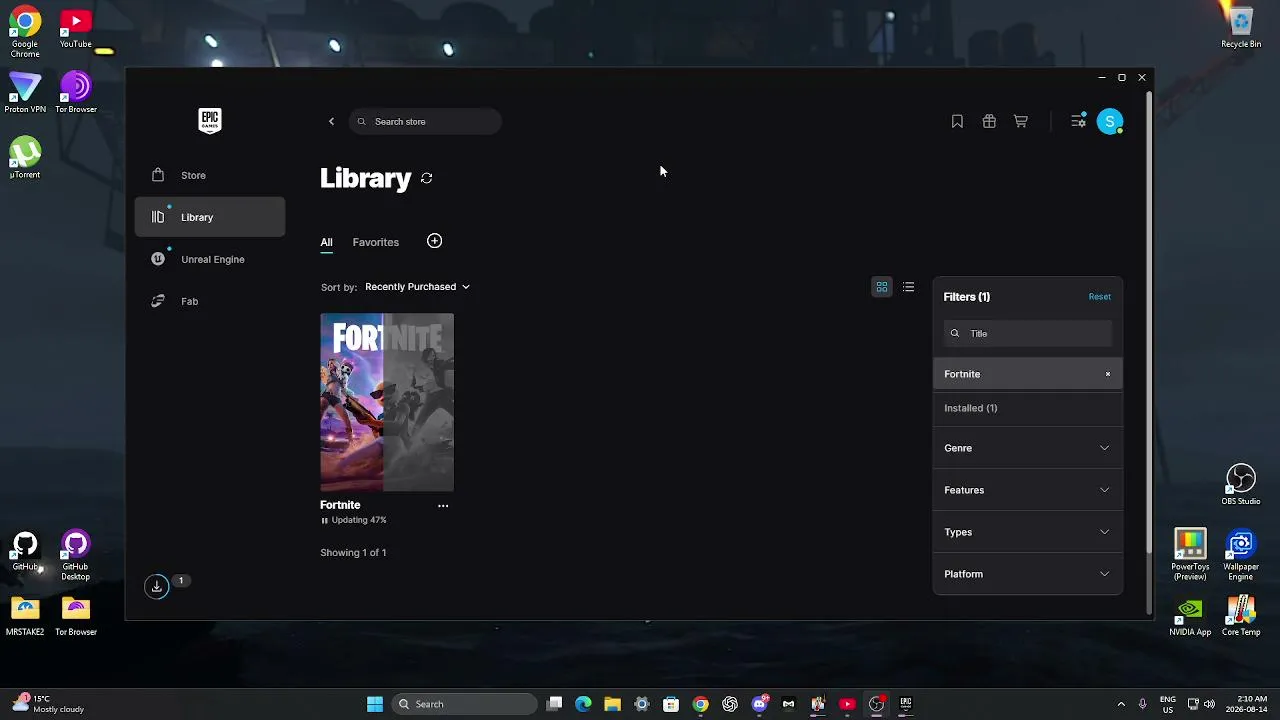
Task: Pause the Fortnite update
Action: tap(324, 521)
